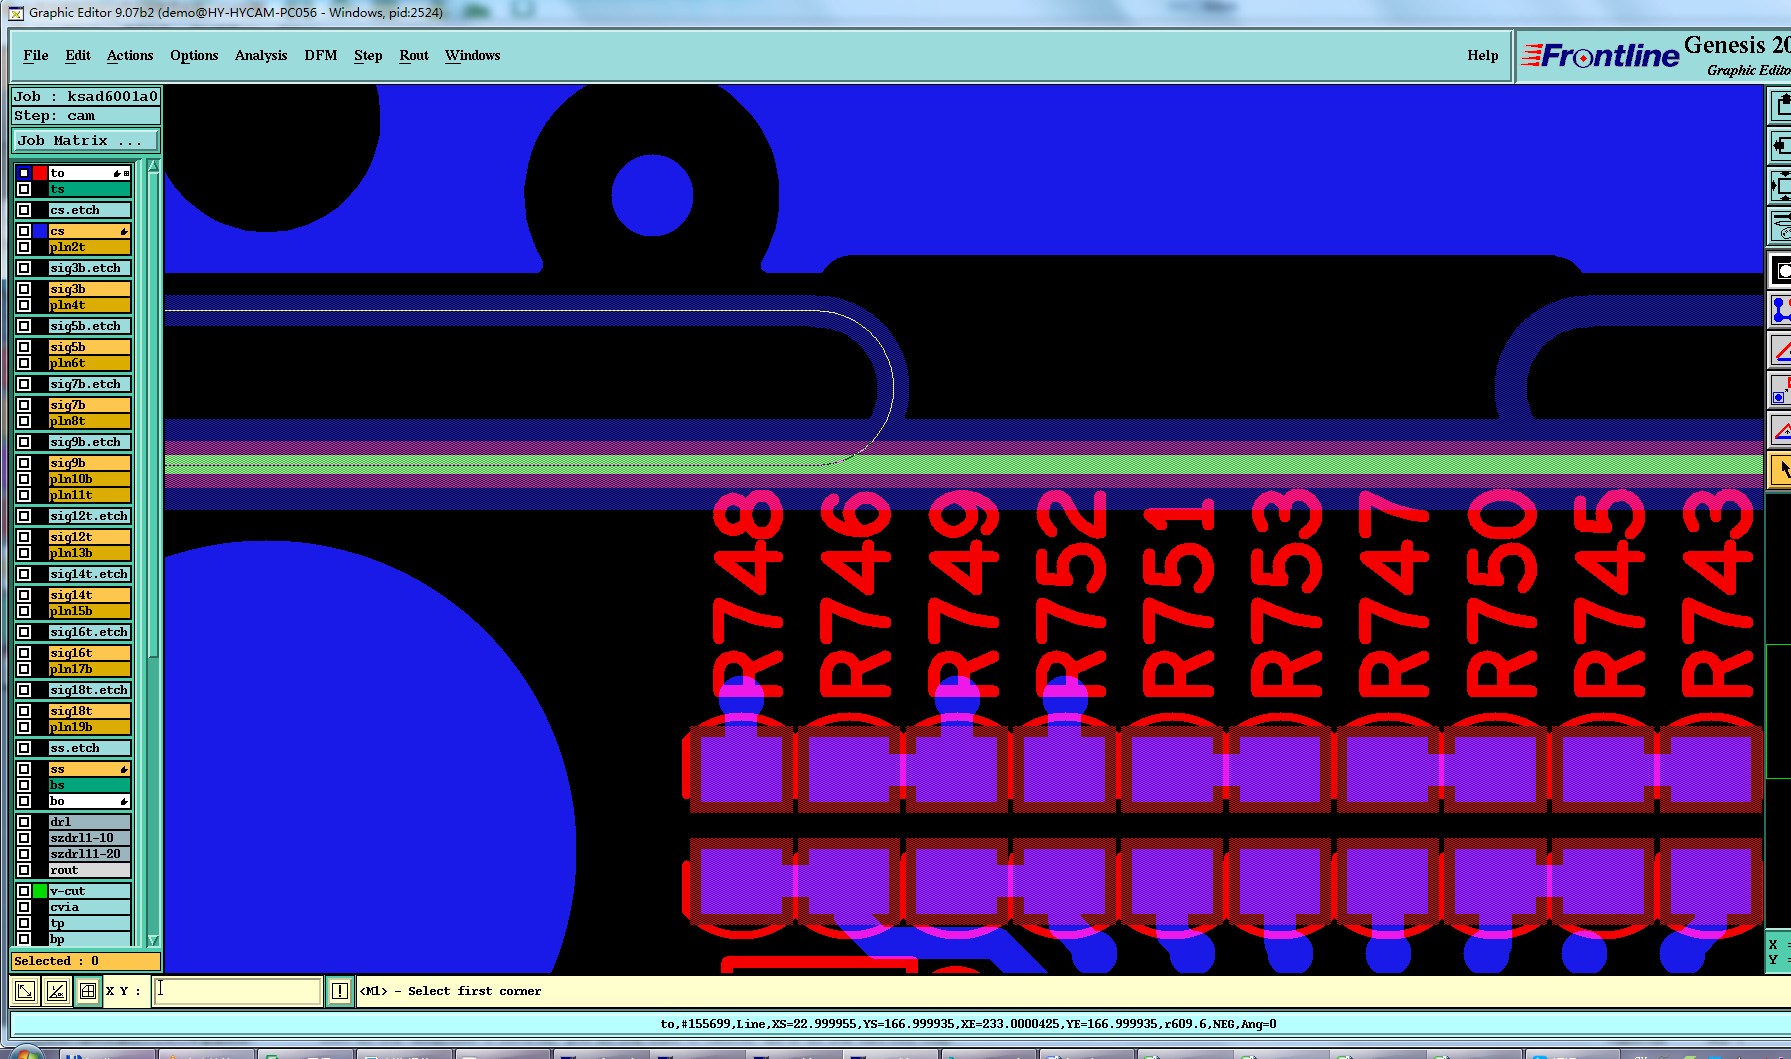Toggle display checkbox for layer pln2t
Image resolution: width=1791 pixels, height=1059 pixels.
(x=24, y=247)
